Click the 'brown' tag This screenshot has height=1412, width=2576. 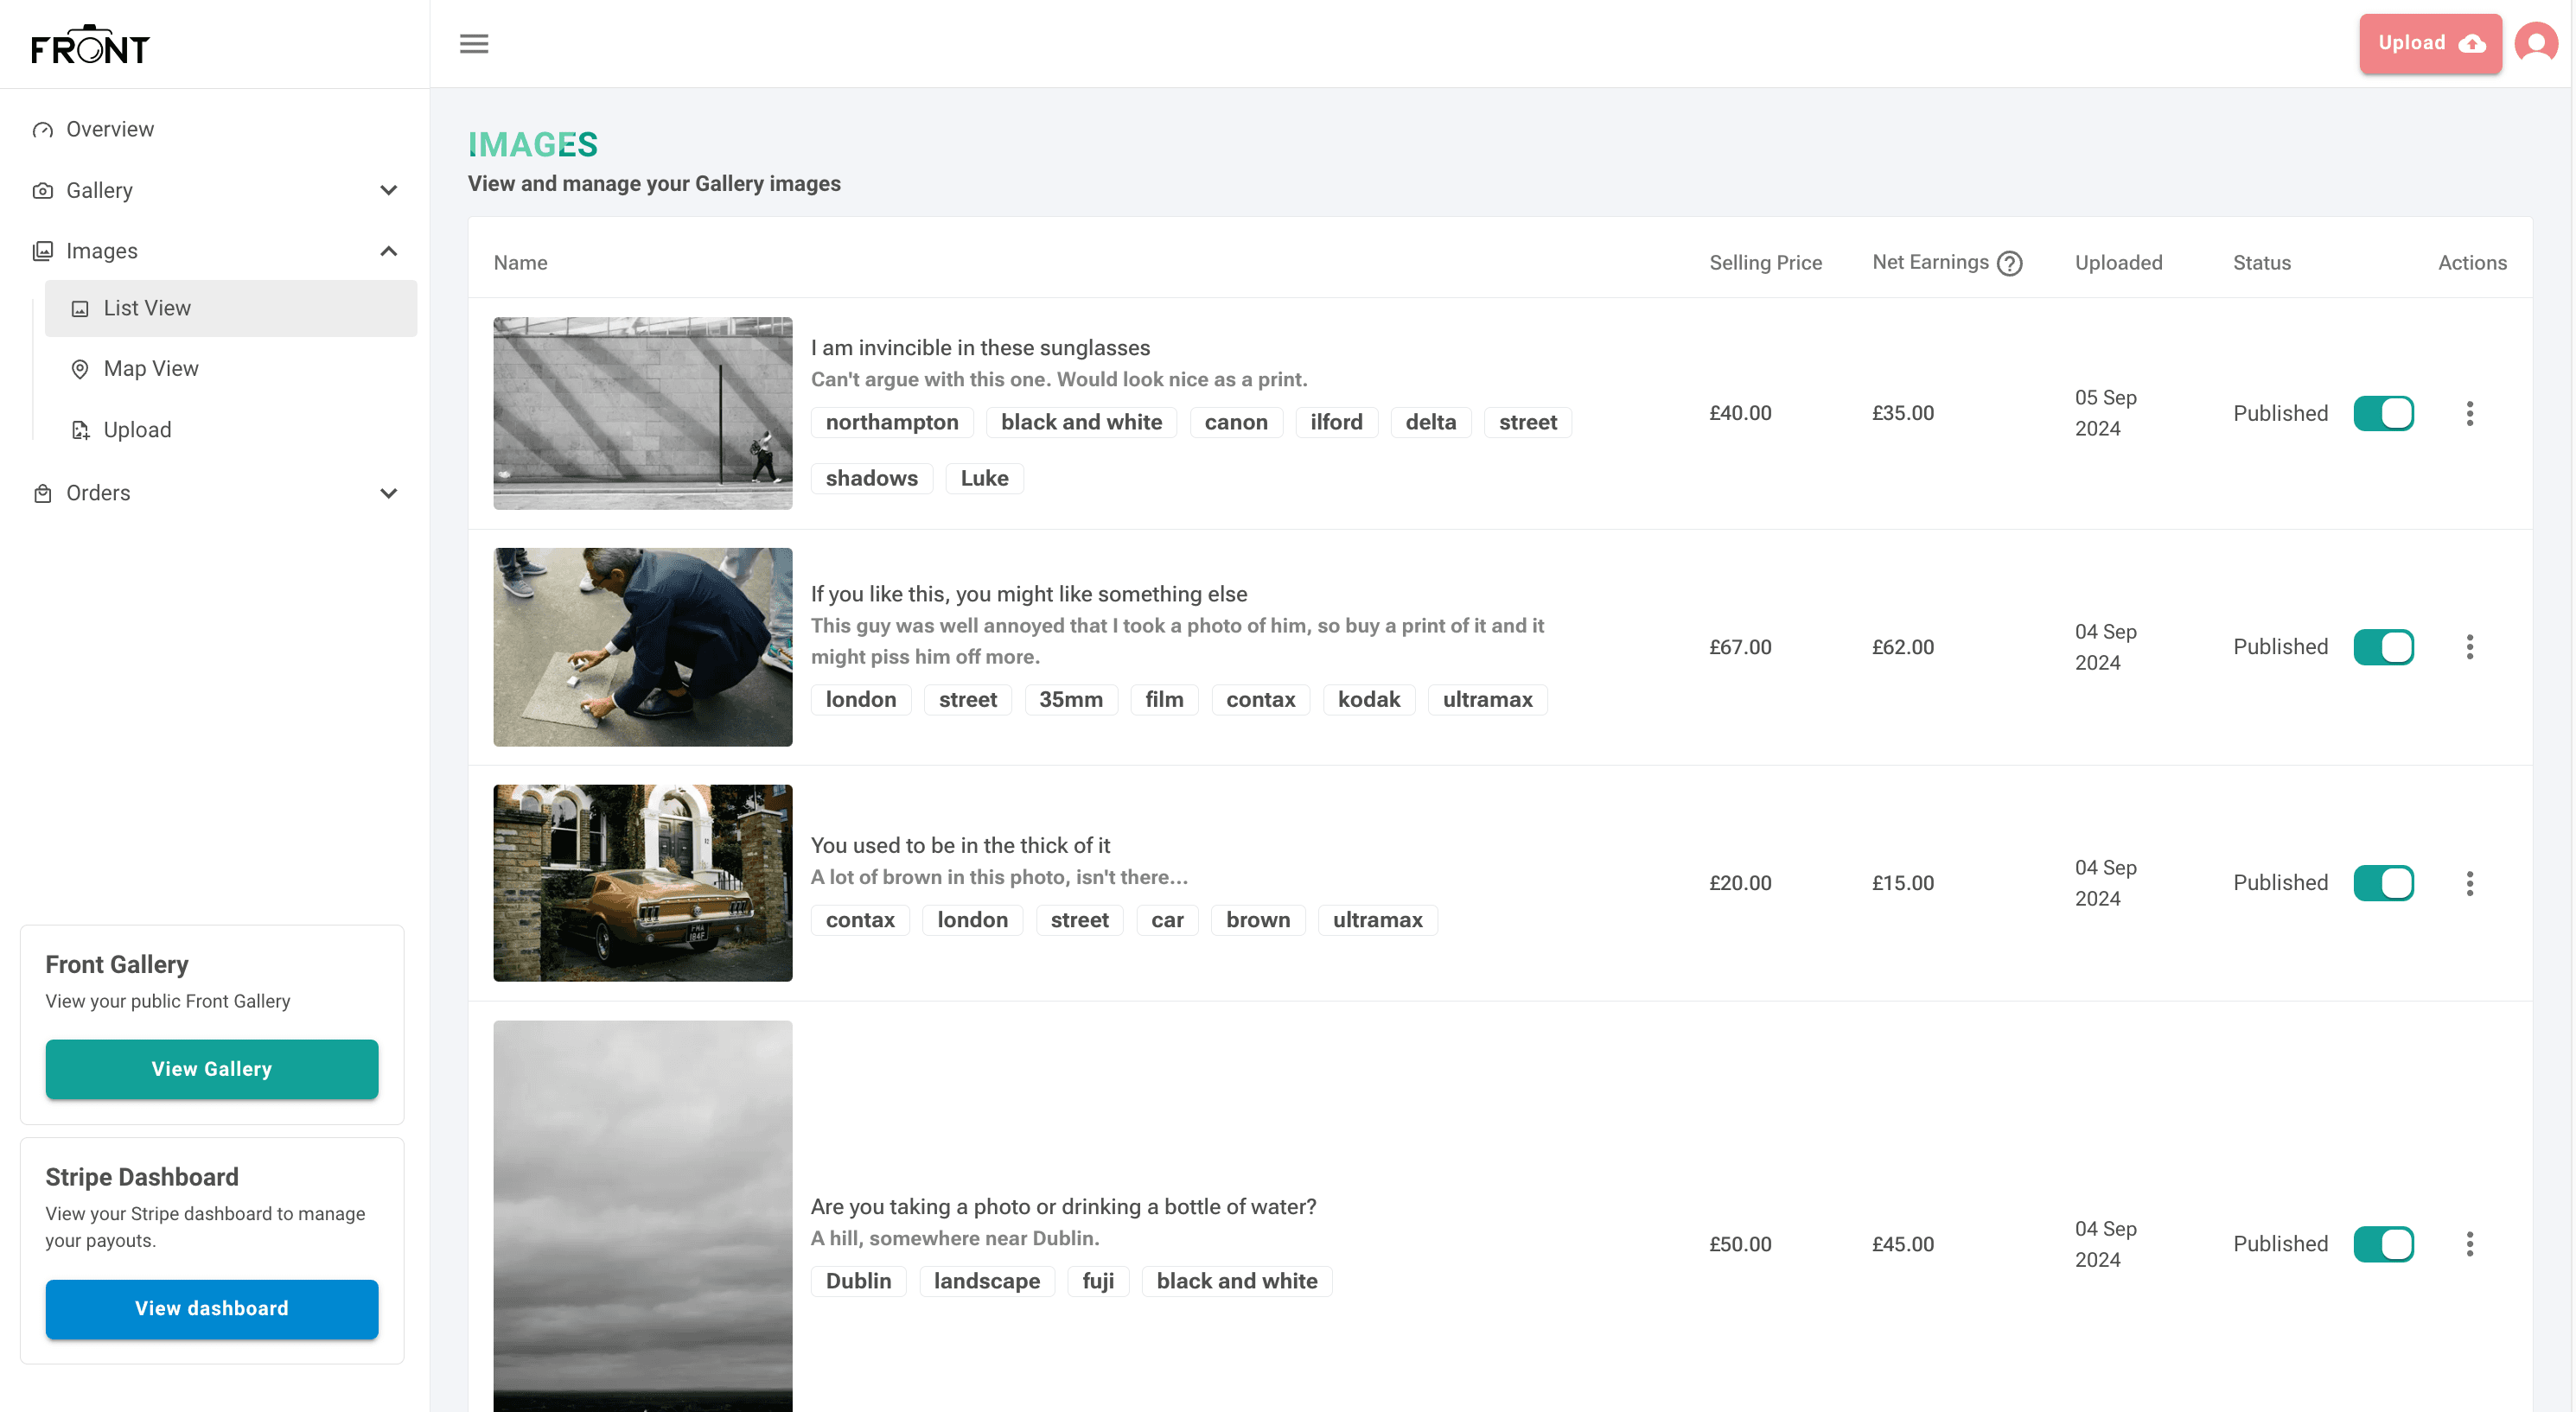pyautogui.click(x=1258, y=920)
